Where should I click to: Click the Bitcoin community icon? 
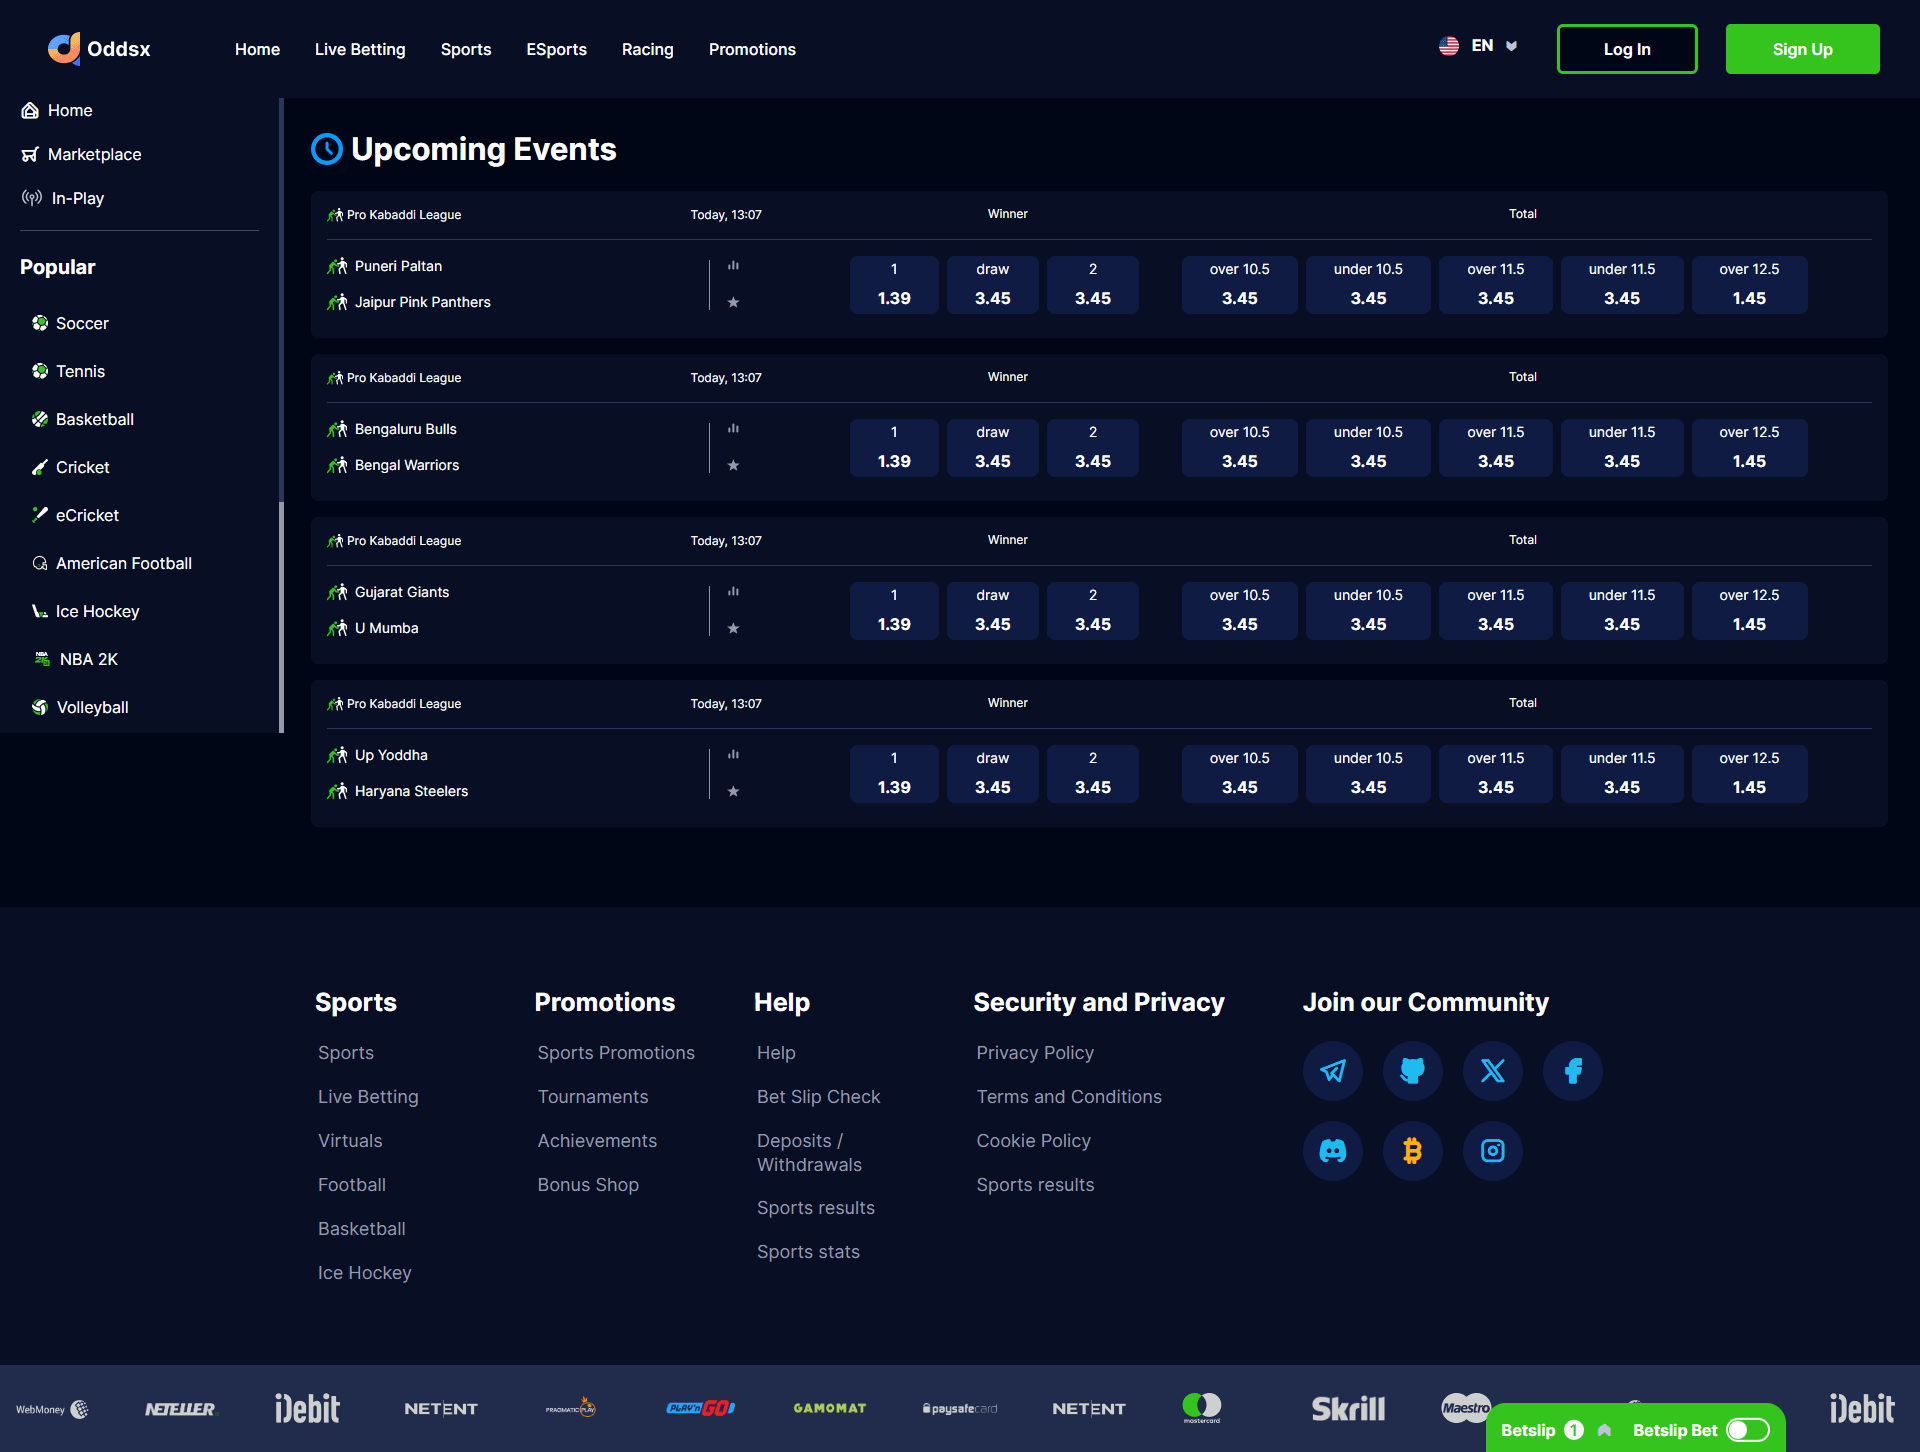click(x=1412, y=1151)
